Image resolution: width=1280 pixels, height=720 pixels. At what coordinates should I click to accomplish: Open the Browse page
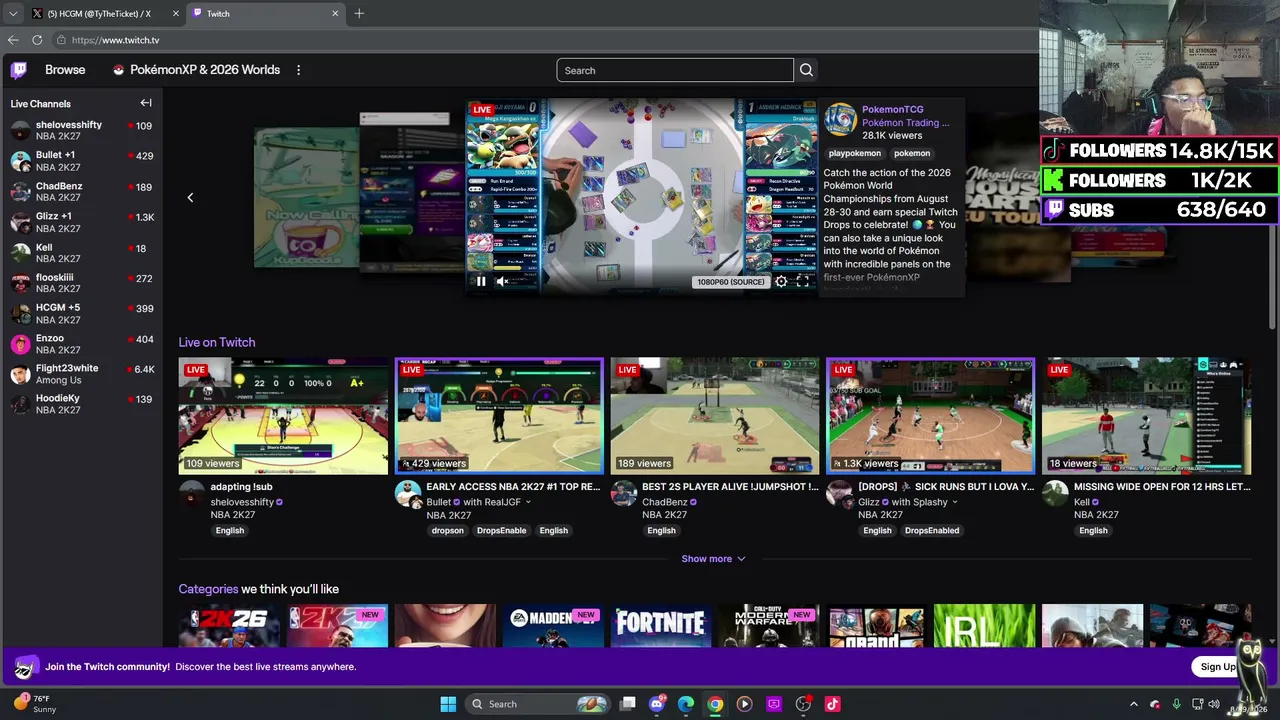[65, 70]
